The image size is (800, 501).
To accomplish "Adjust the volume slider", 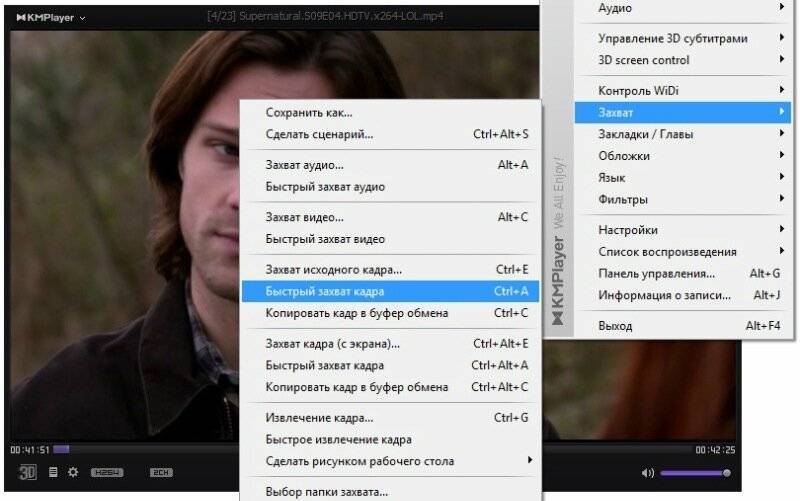I will tap(695, 473).
